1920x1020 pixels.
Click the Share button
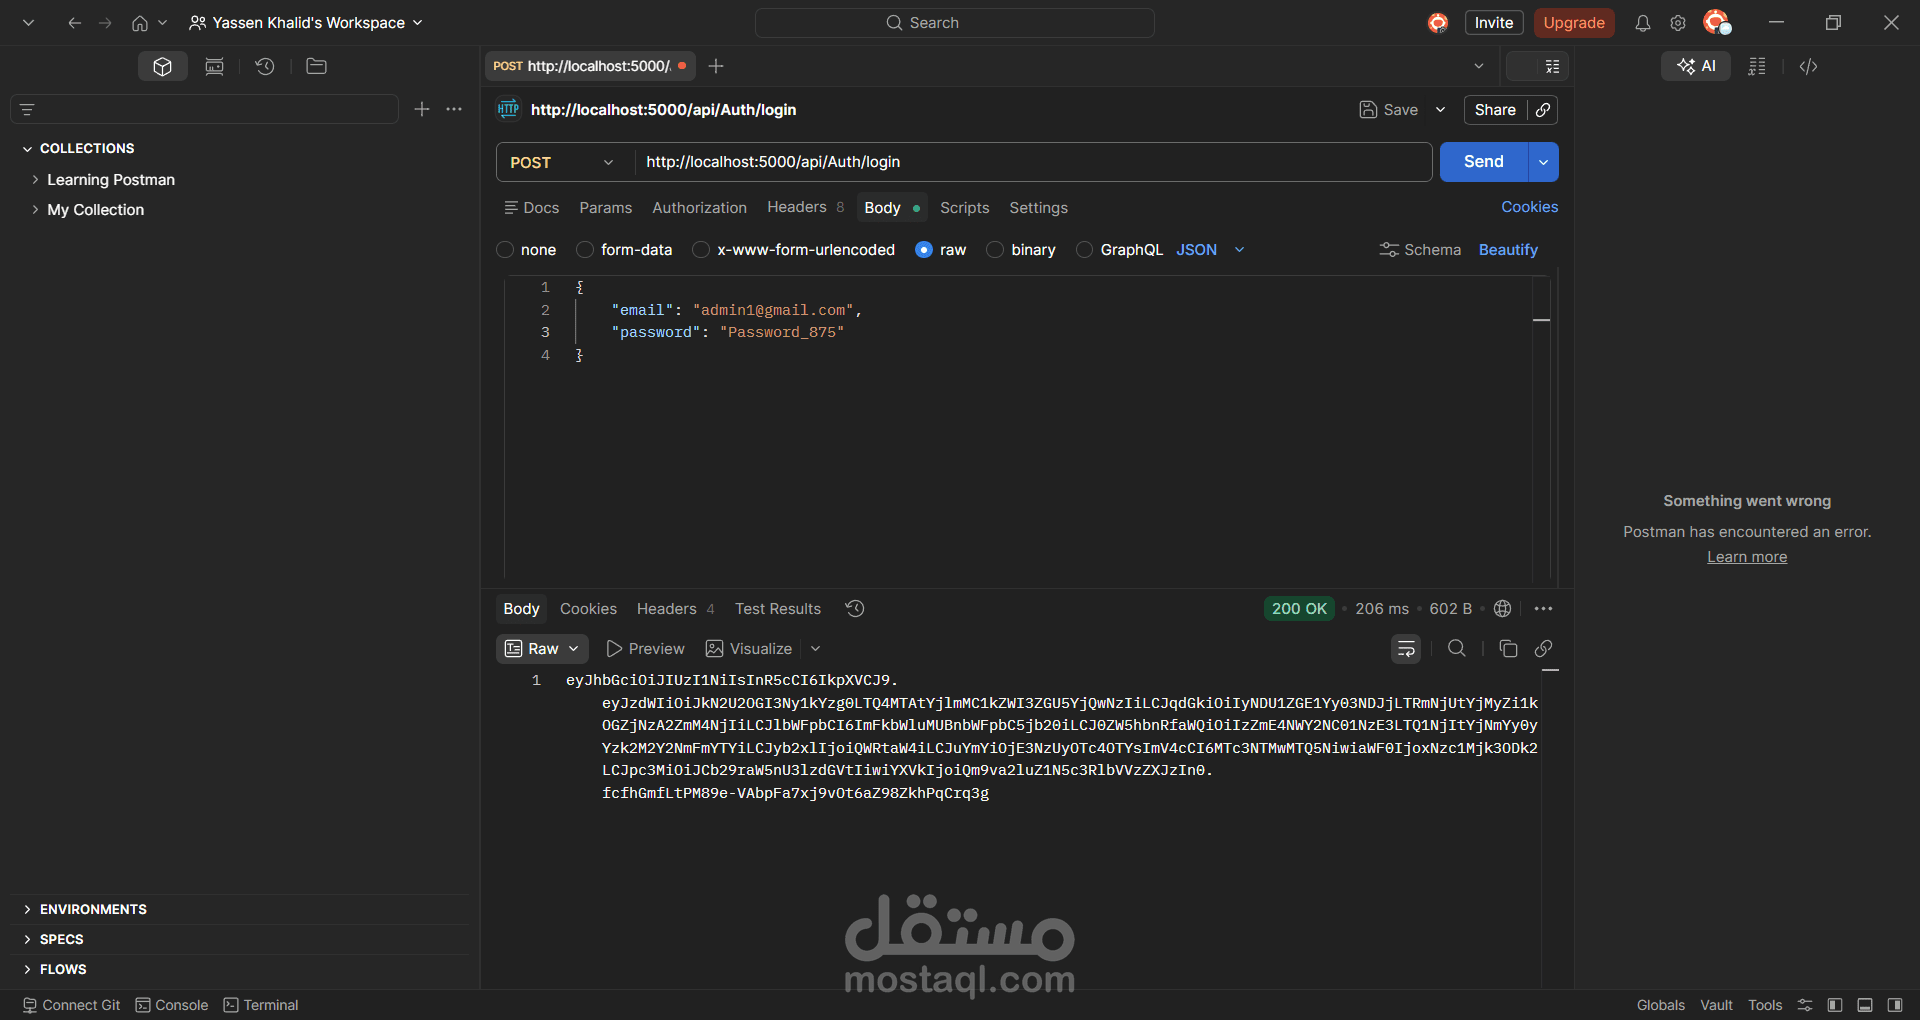click(x=1495, y=110)
